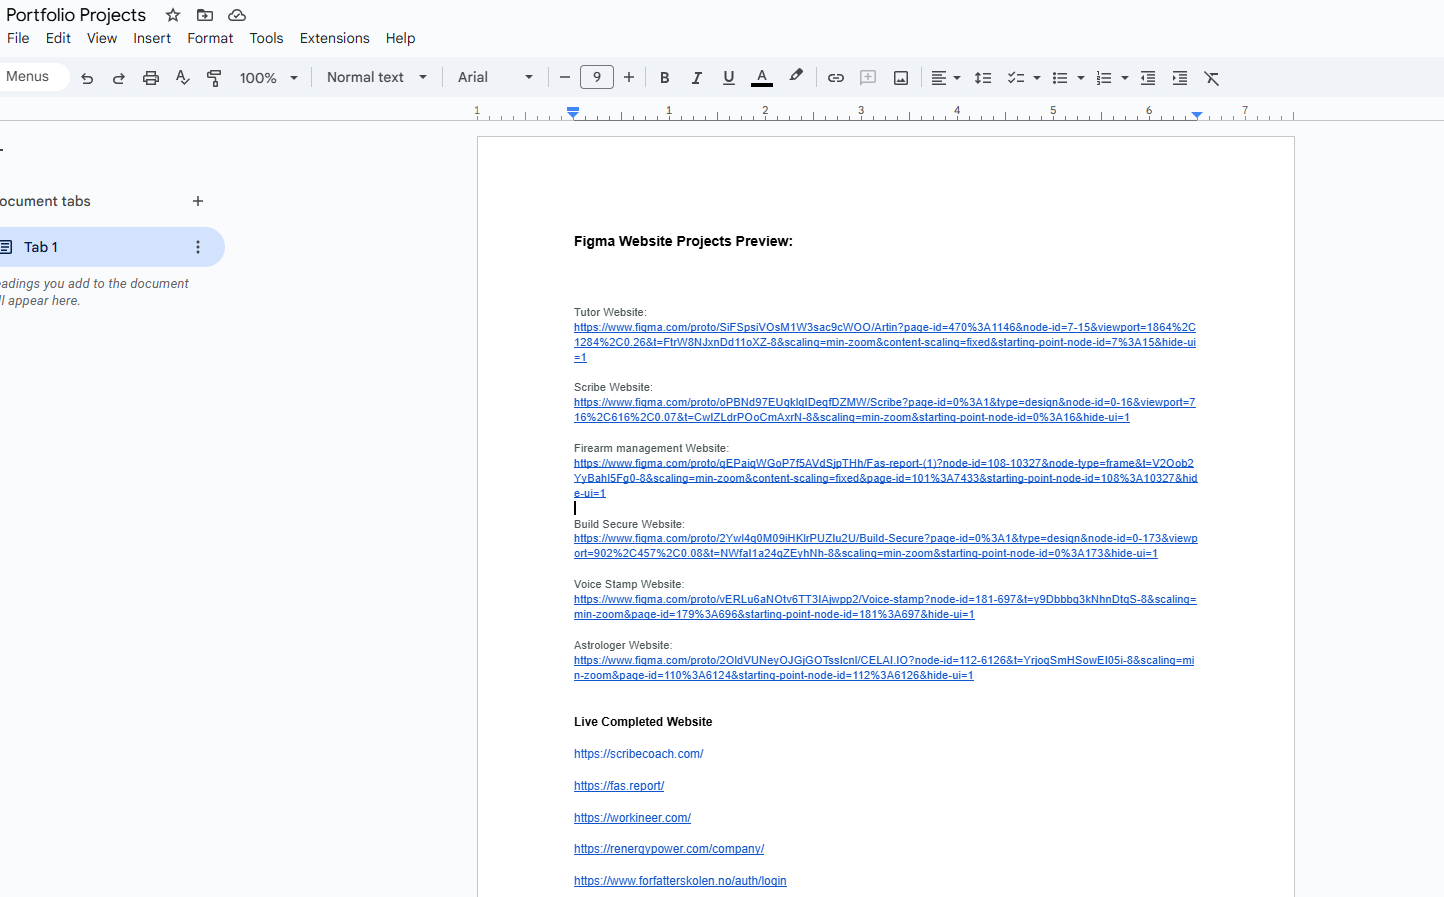Click the font size input field
Screen dimensions: 1444x897
click(597, 78)
